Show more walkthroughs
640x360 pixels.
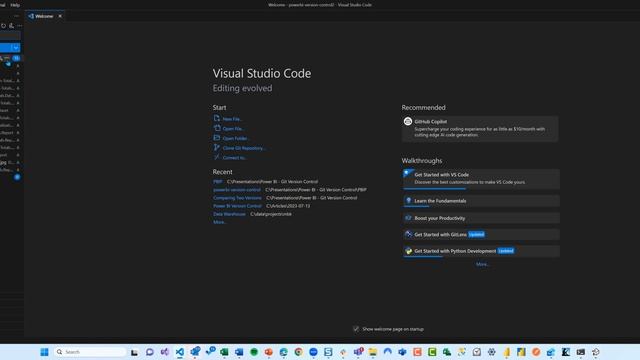(482, 264)
